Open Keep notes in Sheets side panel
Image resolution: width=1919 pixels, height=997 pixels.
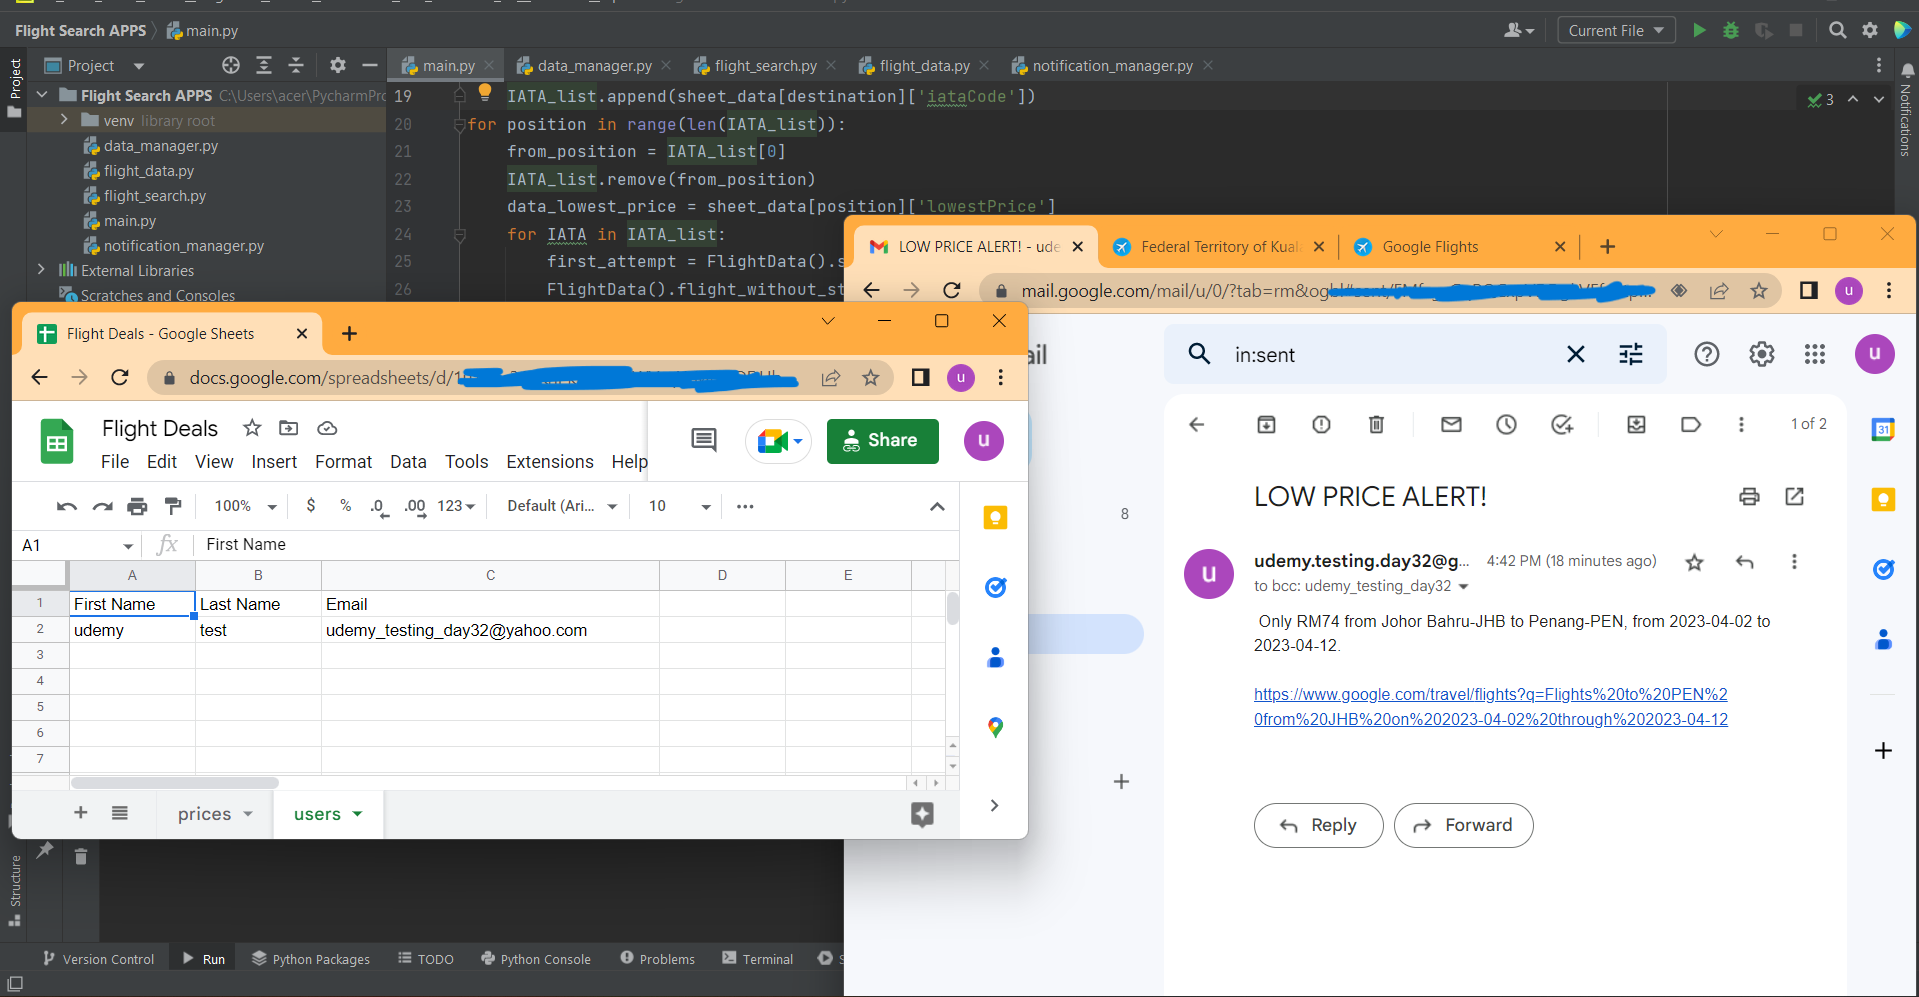pyautogui.click(x=995, y=517)
